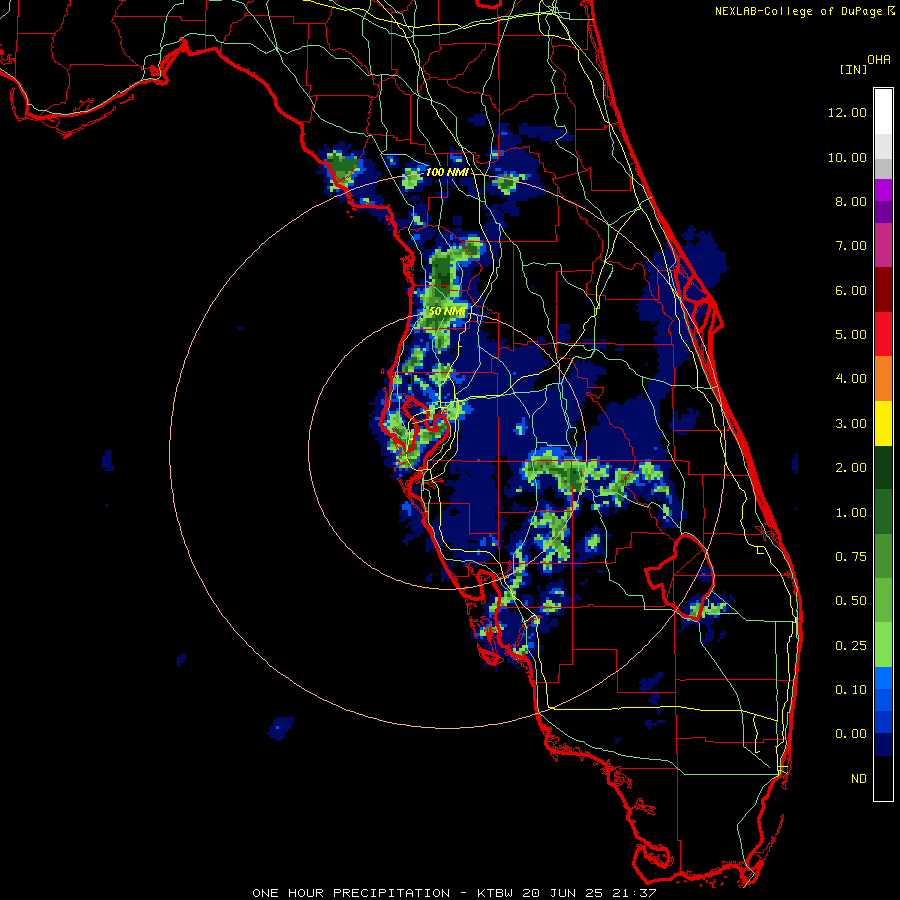Click the white color swatch in legend
900x900 pixels.
[x=883, y=112]
